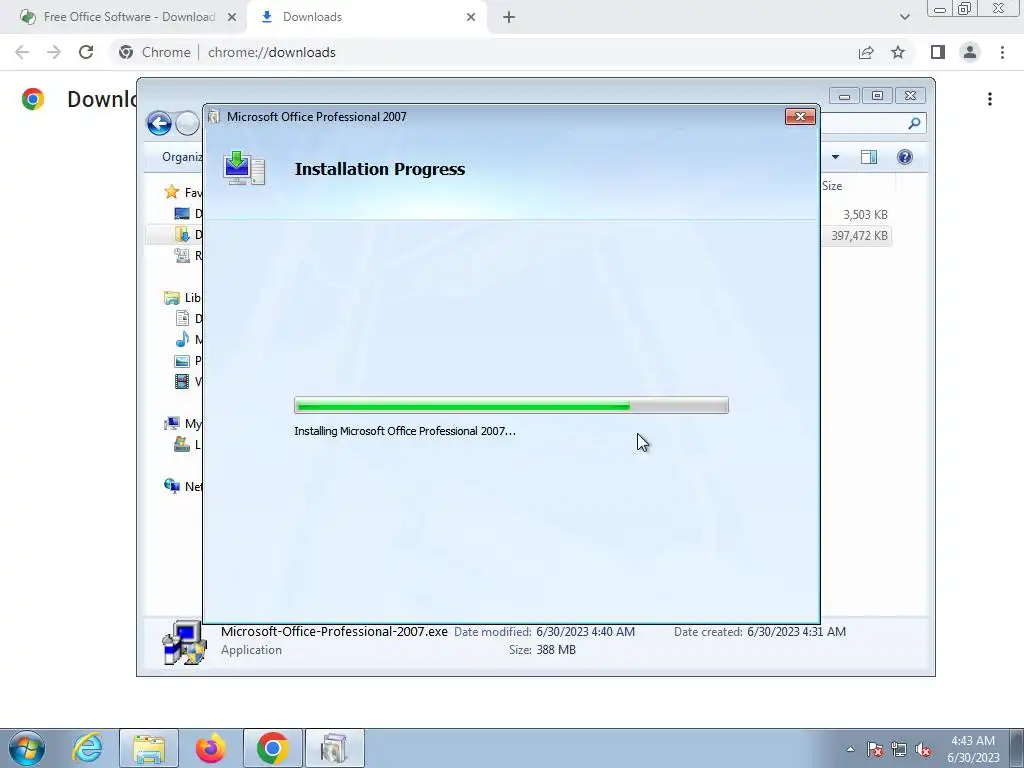The image size is (1024, 768).
Task: Toggle Chrome side panel
Action: tap(938, 52)
